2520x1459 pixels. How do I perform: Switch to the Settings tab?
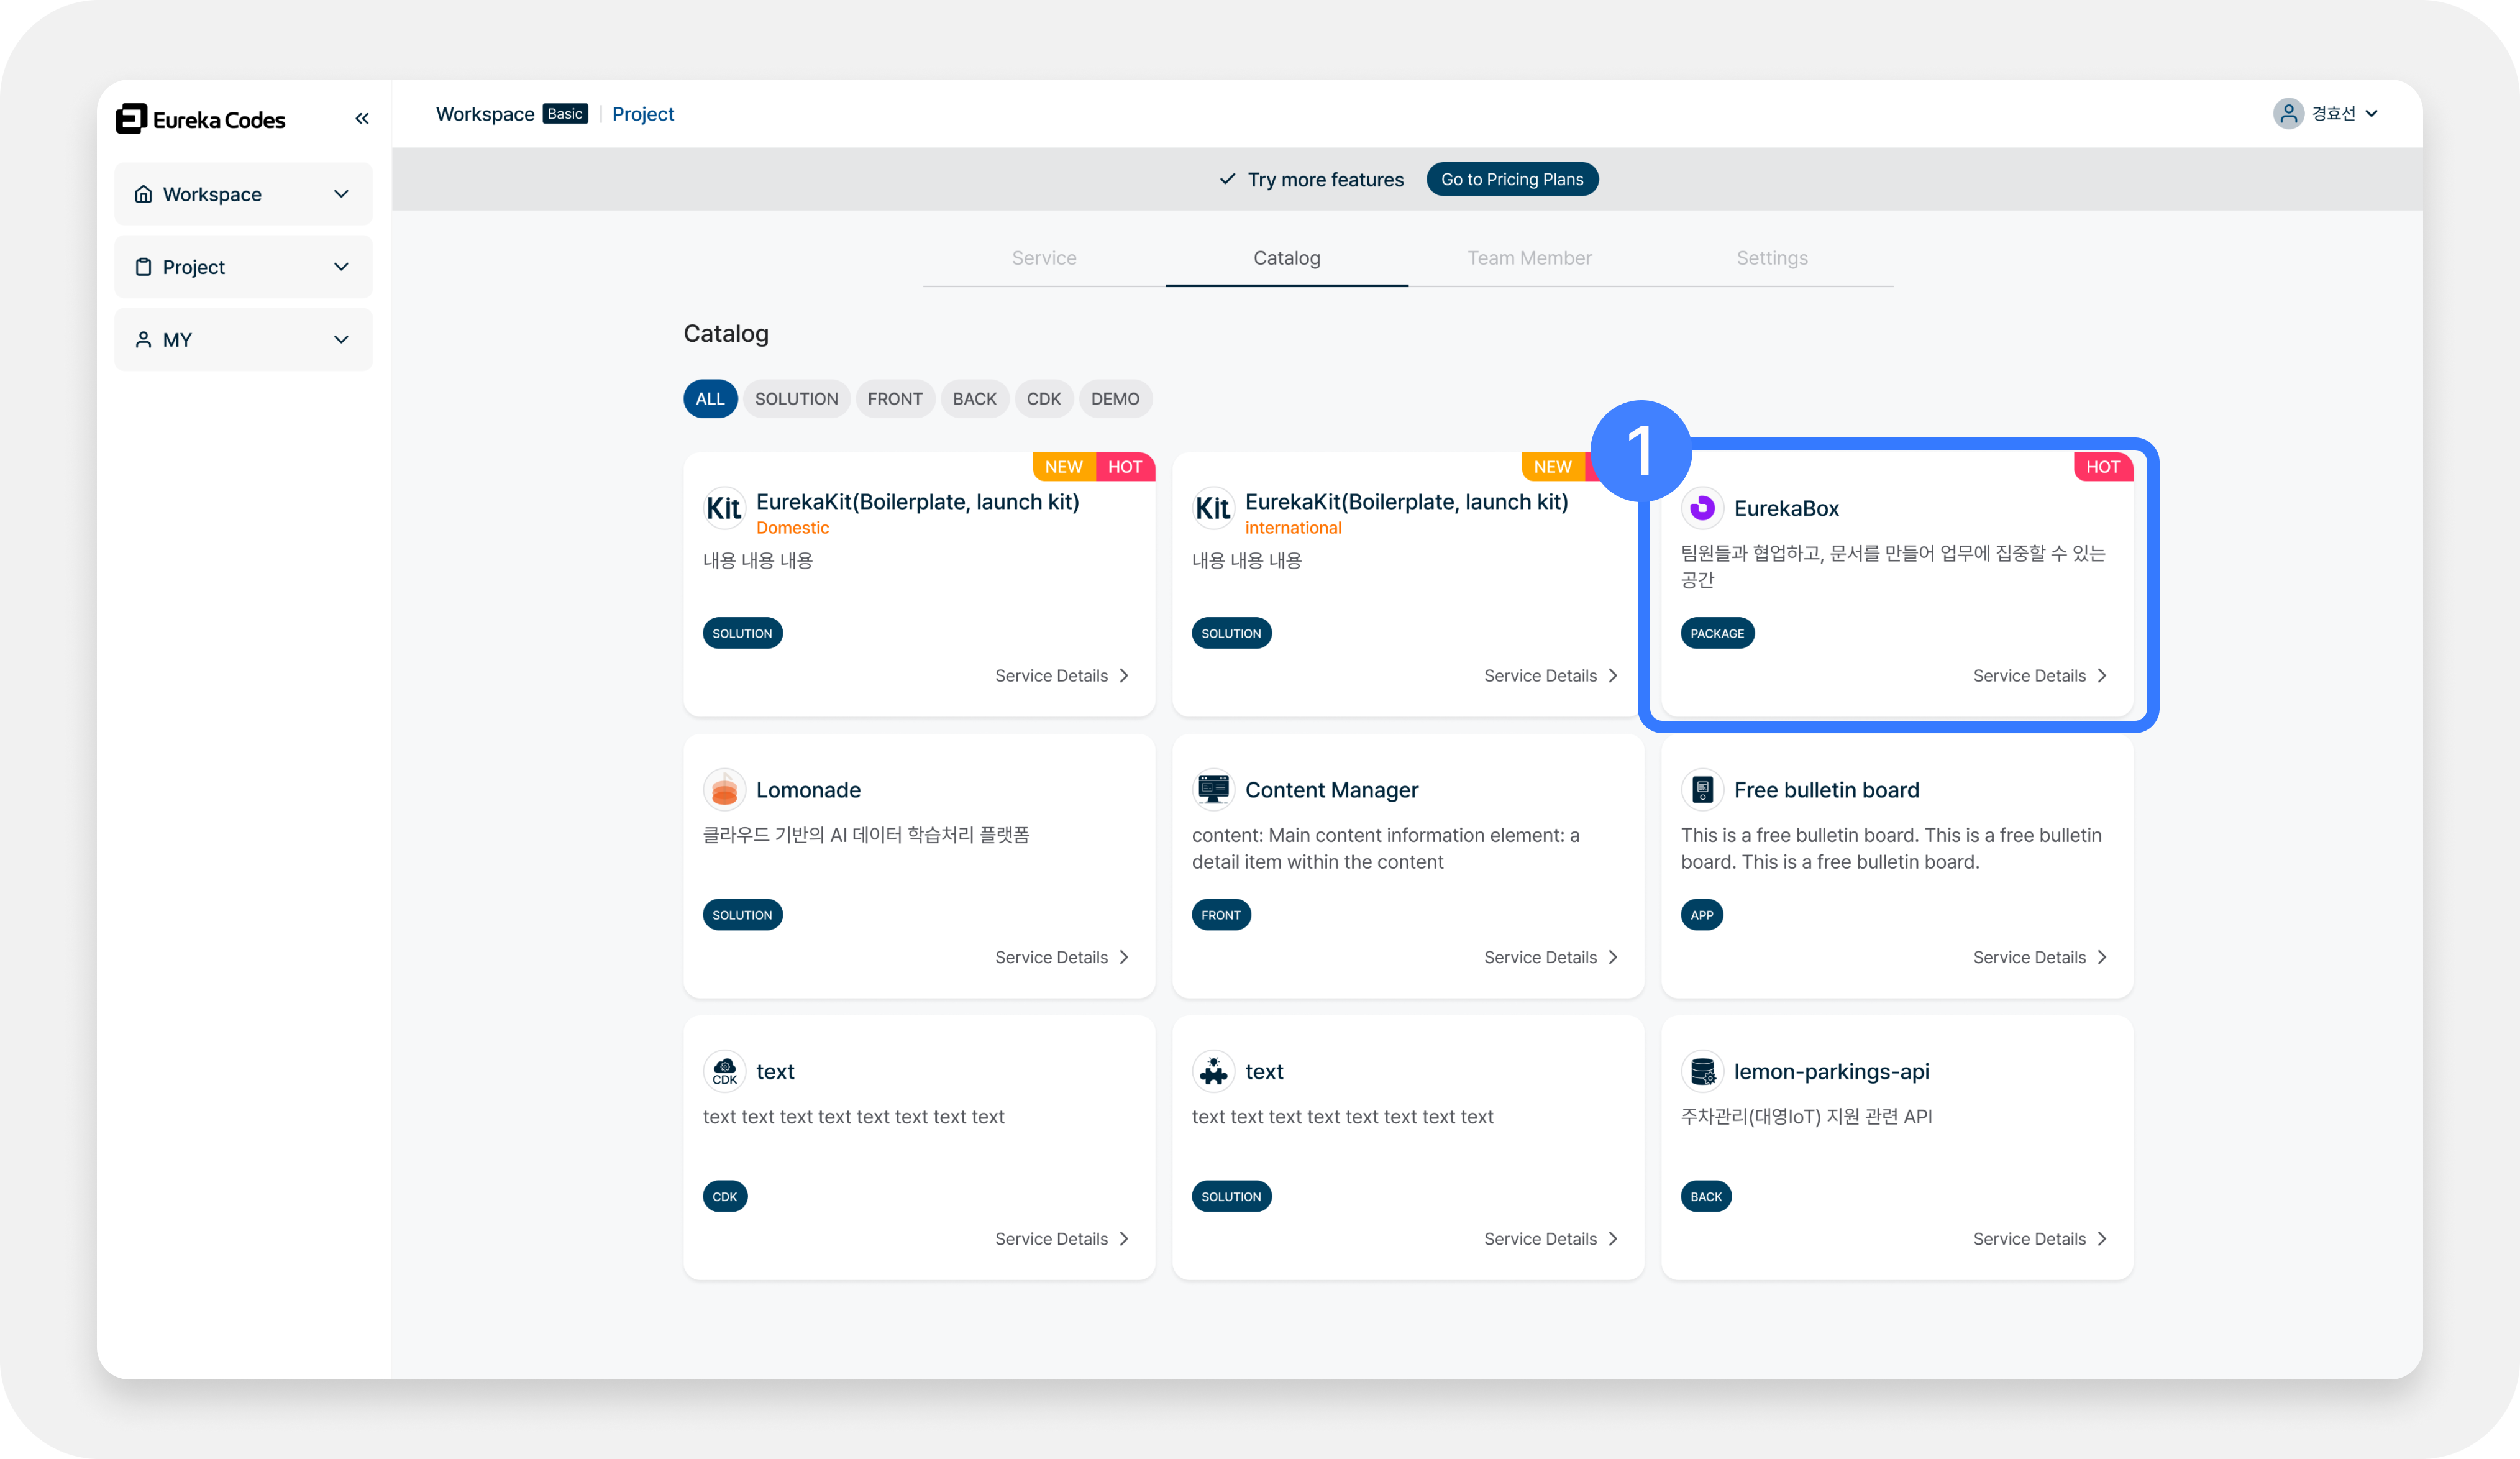click(1772, 258)
